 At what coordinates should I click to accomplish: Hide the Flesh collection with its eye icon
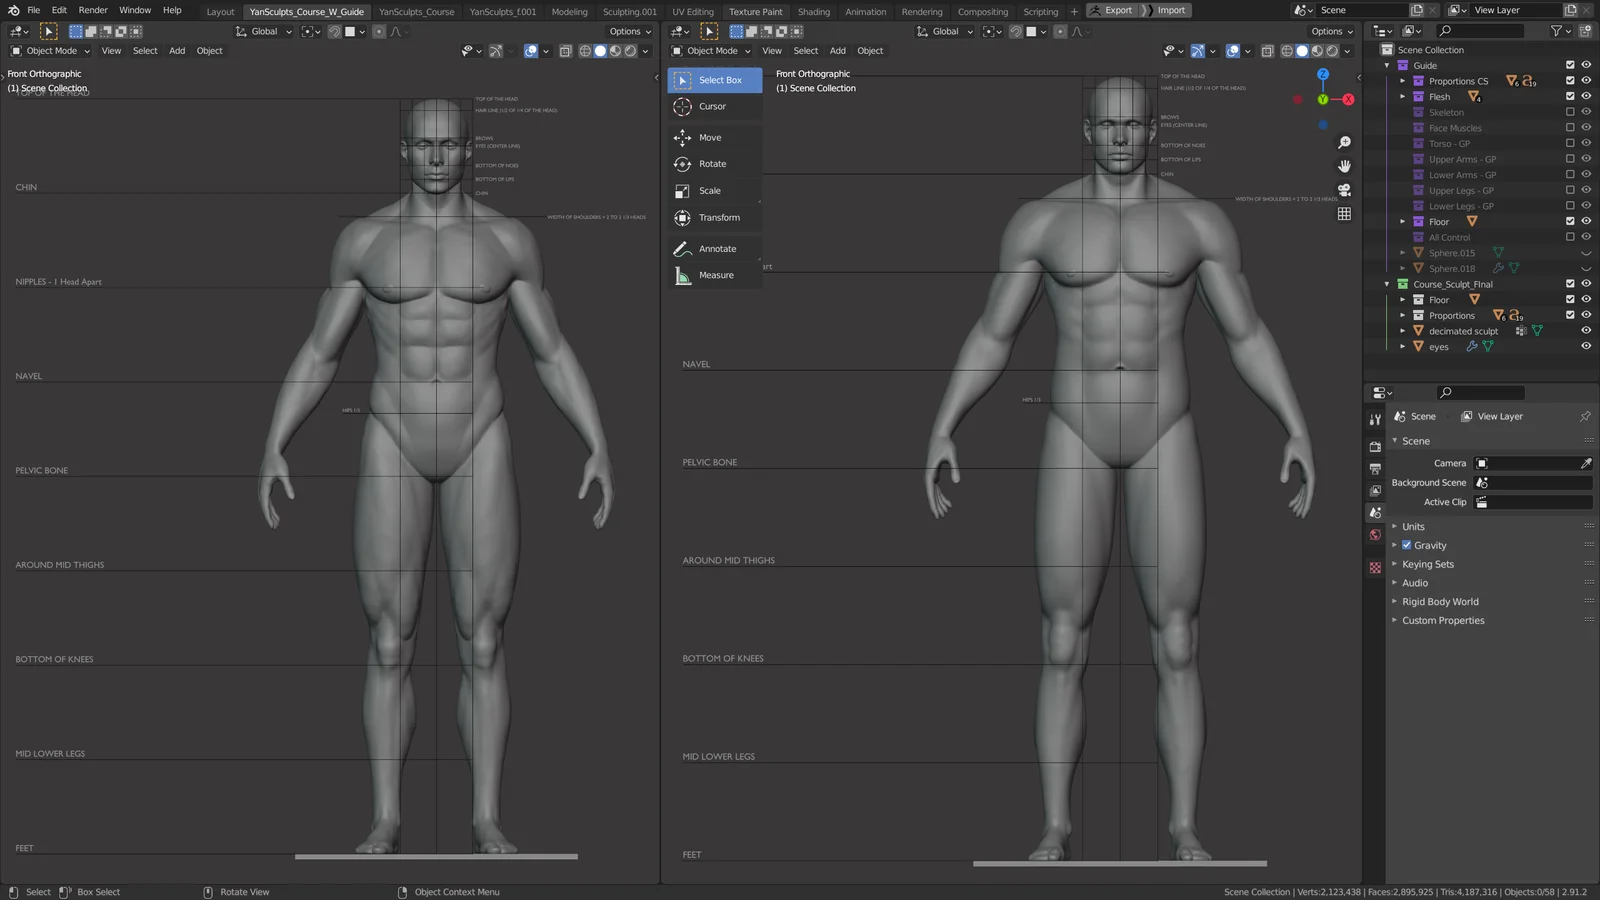pyautogui.click(x=1585, y=96)
